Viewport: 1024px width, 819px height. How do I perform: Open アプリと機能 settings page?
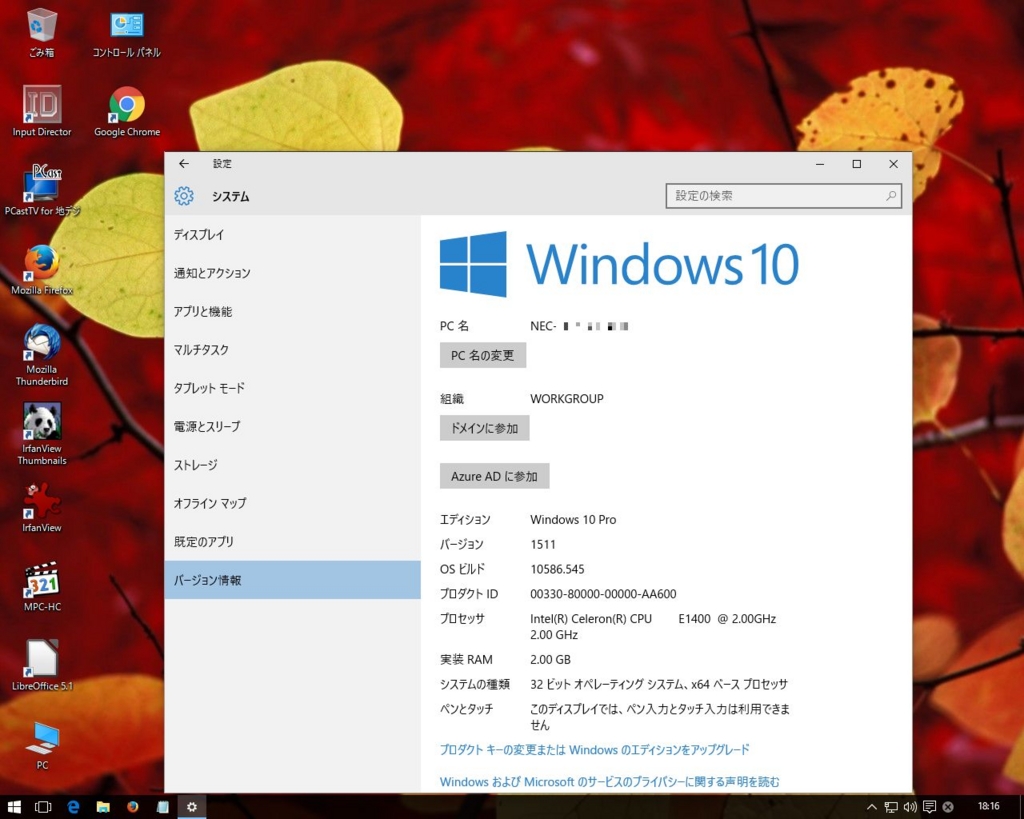pos(293,312)
